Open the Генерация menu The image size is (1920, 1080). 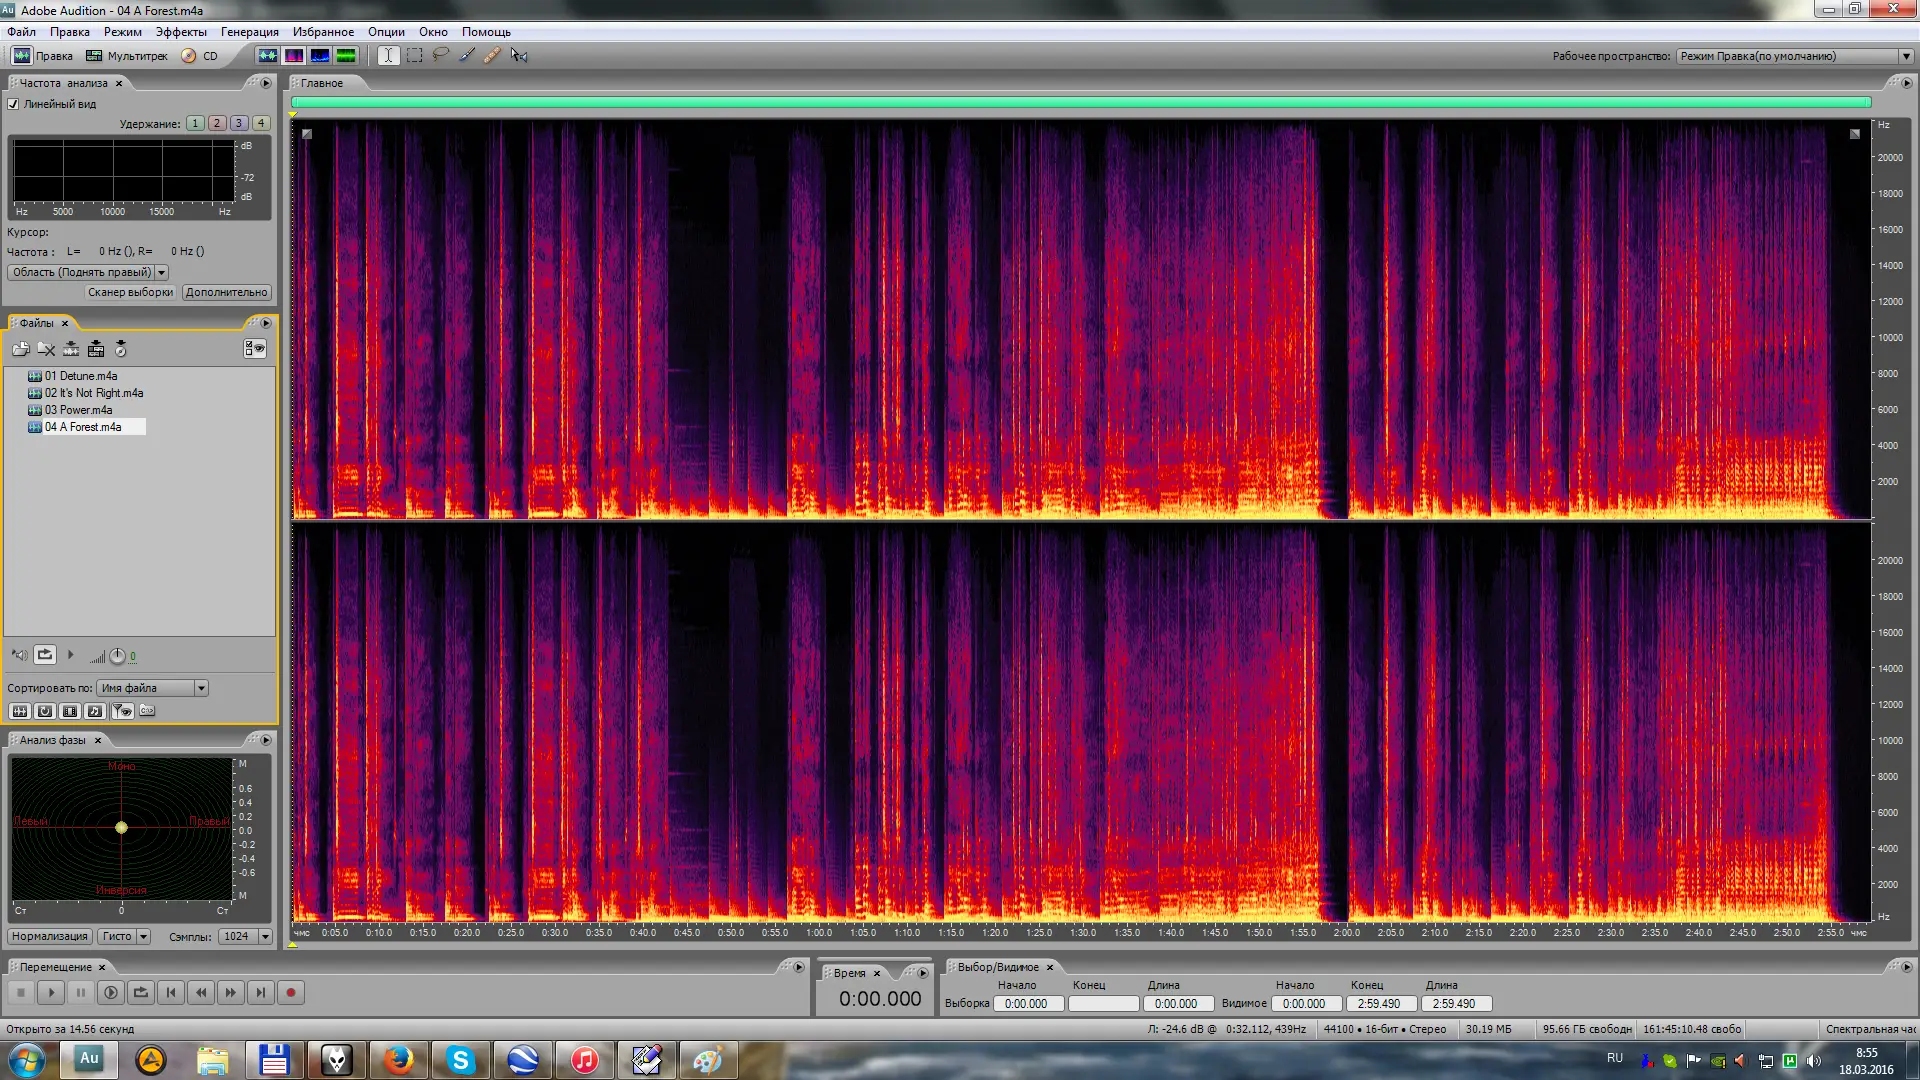[x=249, y=32]
